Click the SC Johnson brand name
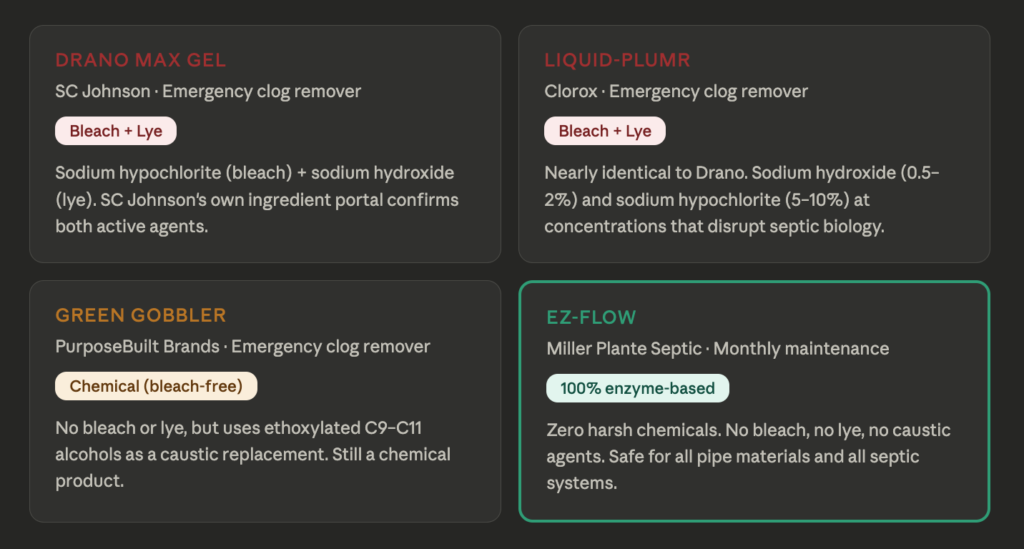1024x549 pixels. (x=102, y=91)
